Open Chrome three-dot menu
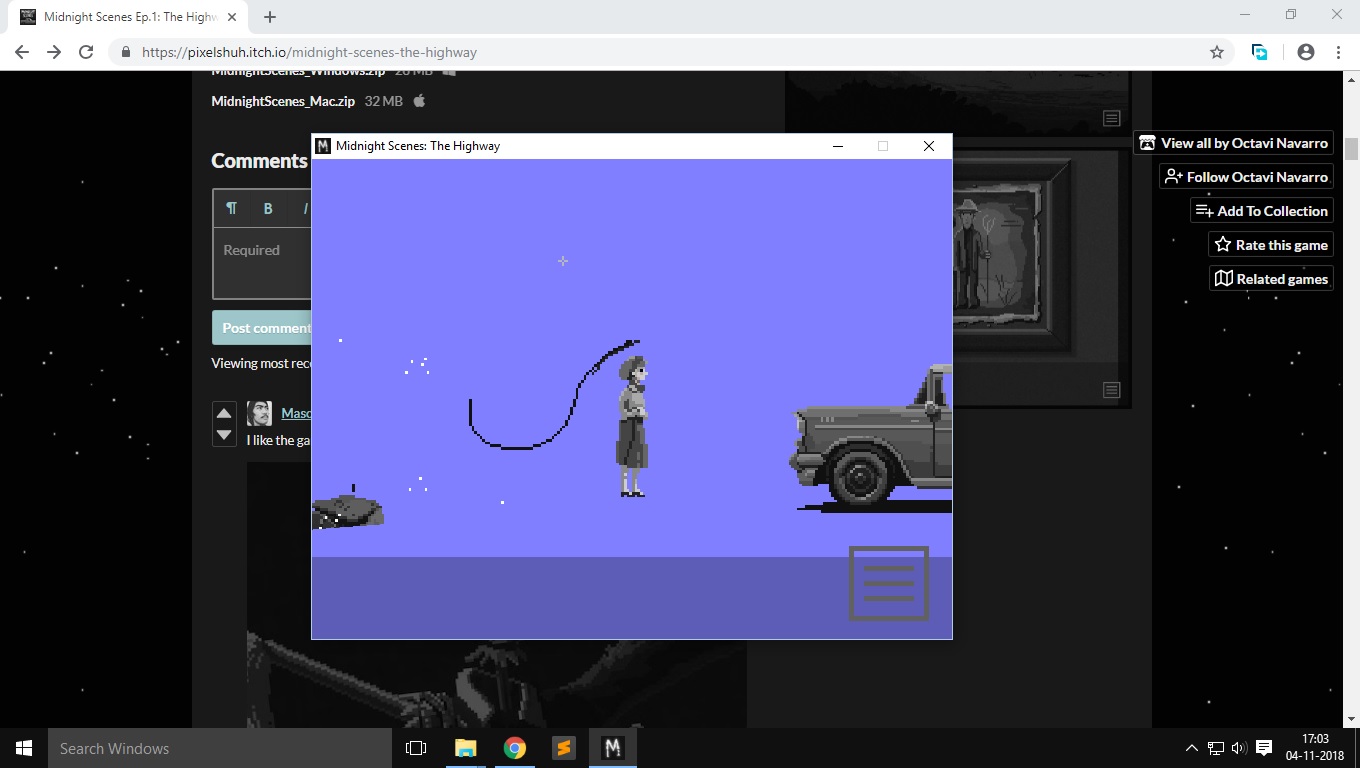Viewport: 1360px width, 768px height. pos(1338,52)
